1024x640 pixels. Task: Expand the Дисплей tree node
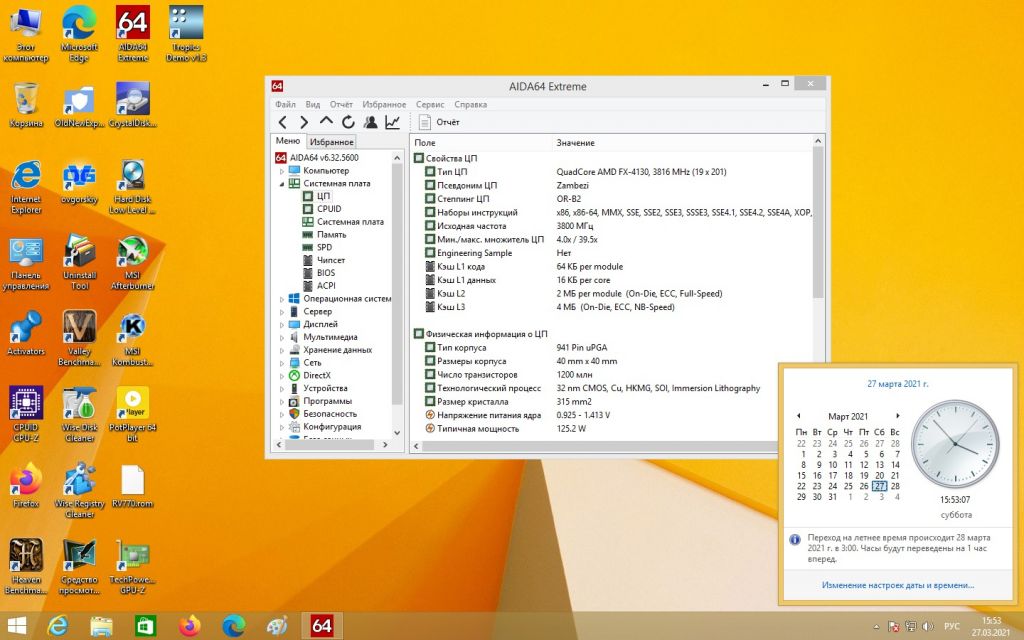[x=282, y=325]
